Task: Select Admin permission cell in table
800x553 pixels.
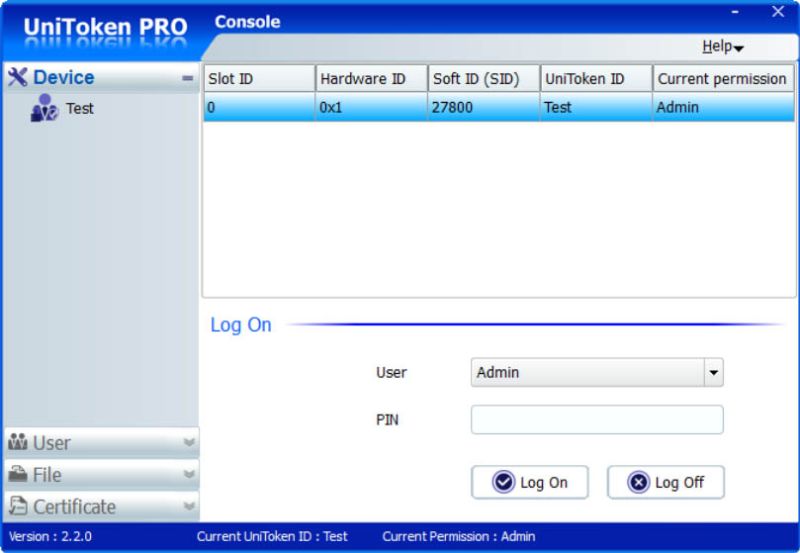Action: [723, 107]
